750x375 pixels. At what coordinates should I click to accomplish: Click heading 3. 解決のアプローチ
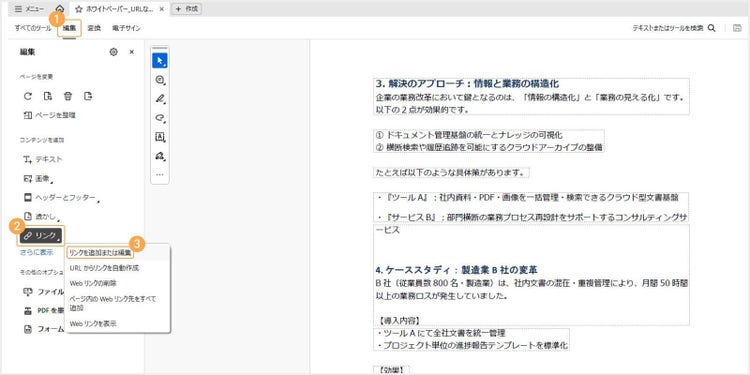point(467,84)
